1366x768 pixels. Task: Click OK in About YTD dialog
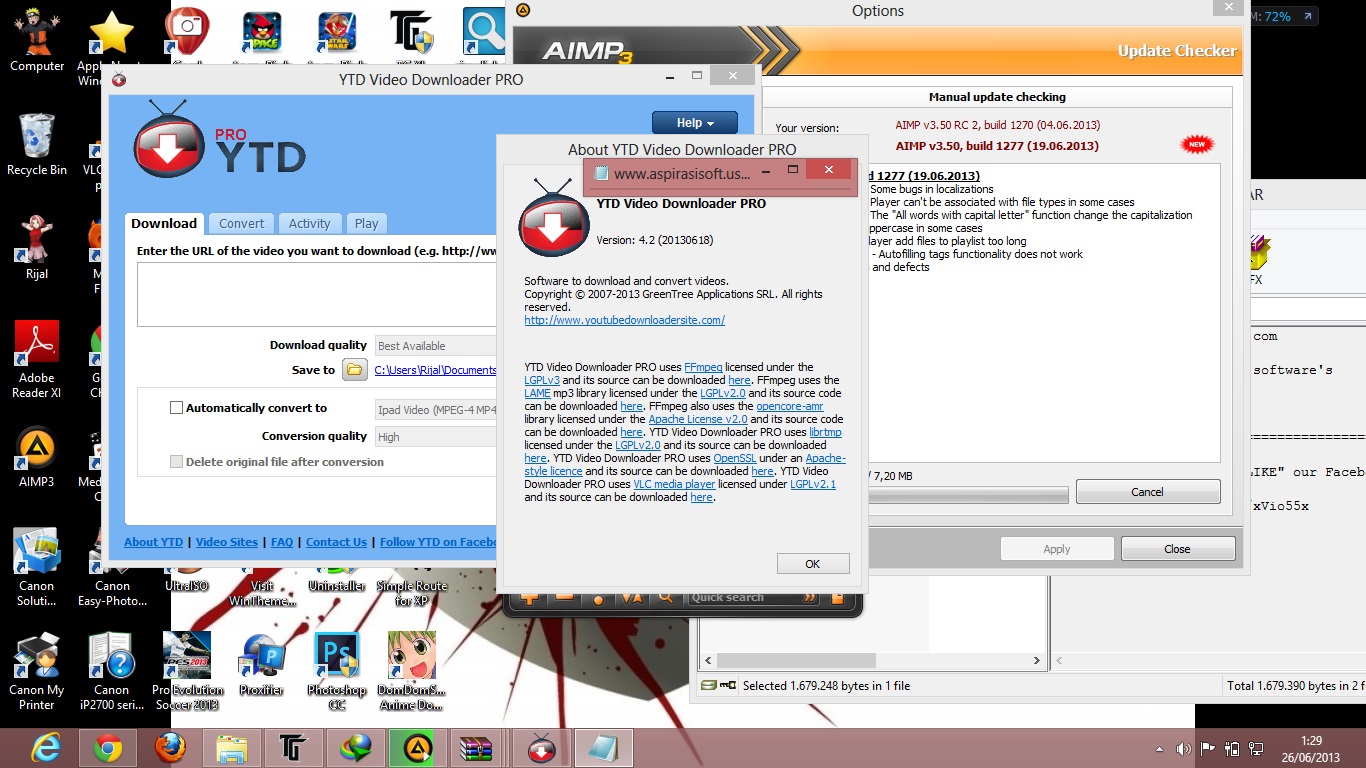813,564
